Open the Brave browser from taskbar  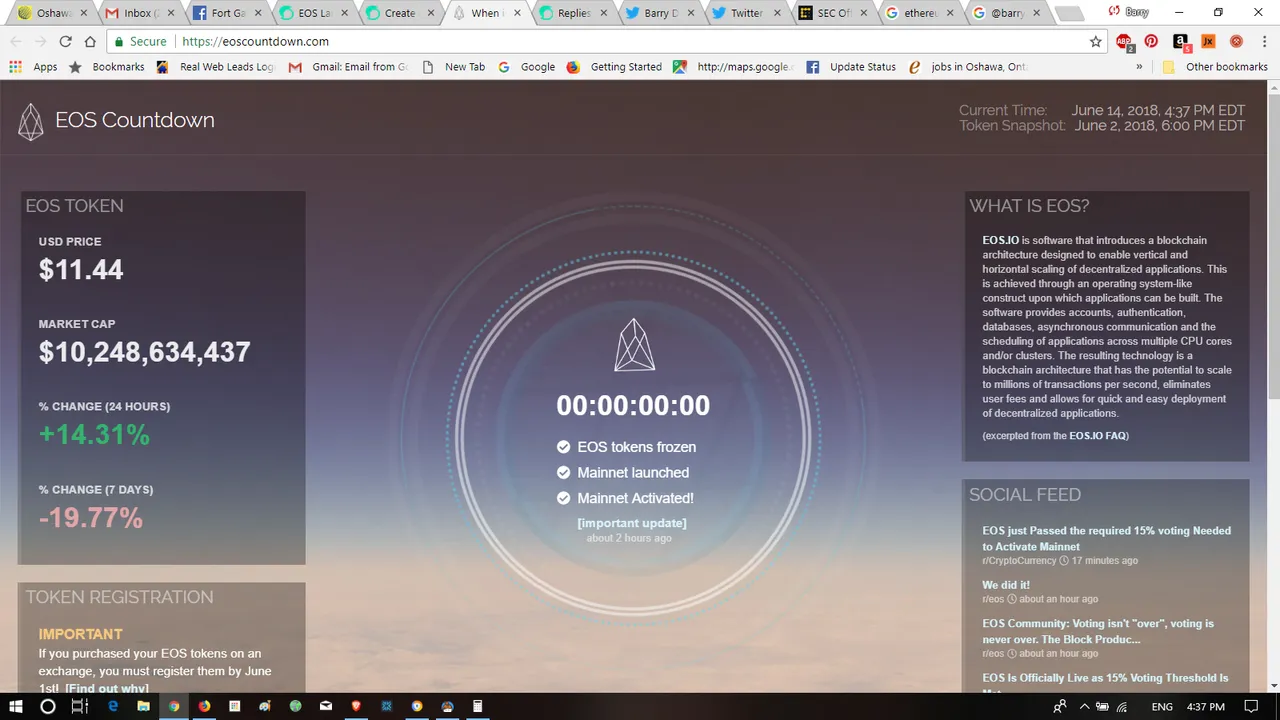[x=356, y=706]
